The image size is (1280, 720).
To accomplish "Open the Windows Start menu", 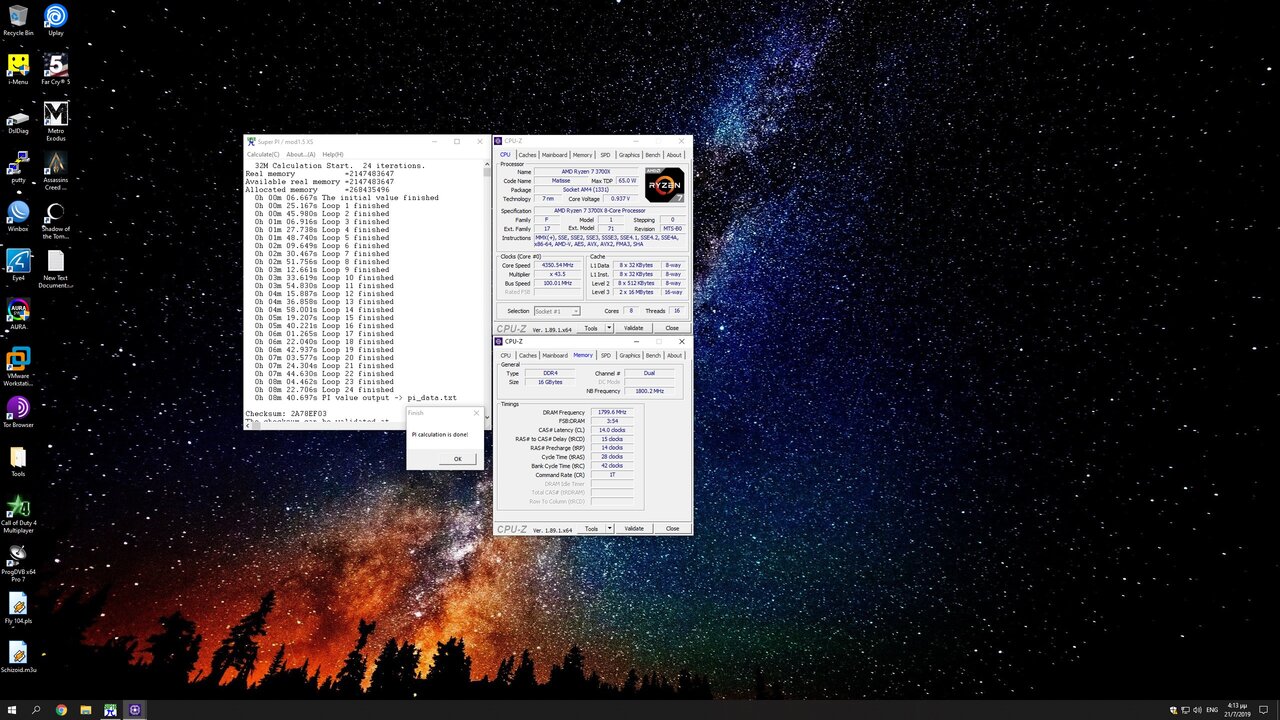I will [x=12, y=710].
